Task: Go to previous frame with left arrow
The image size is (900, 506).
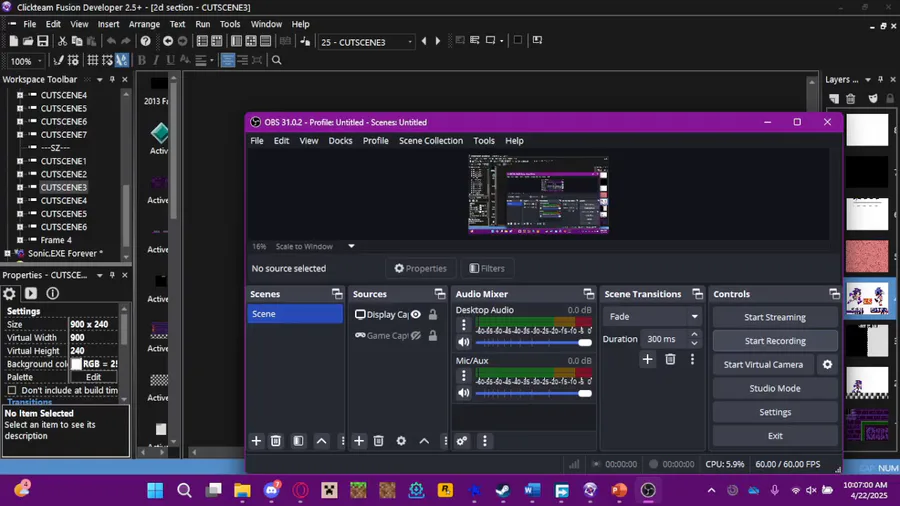Action: point(424,41)
